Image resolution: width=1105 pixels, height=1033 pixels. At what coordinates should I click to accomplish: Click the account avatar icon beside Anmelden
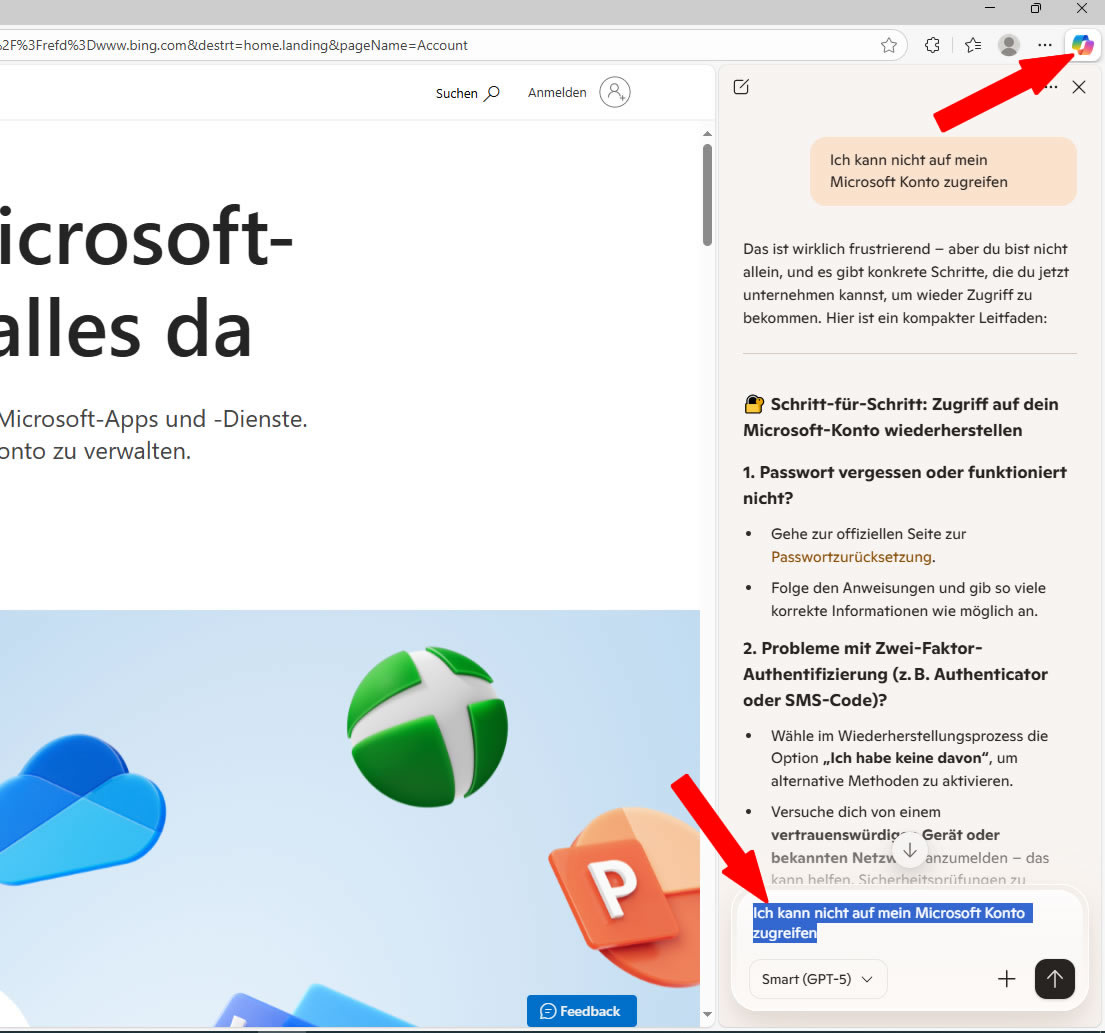[x=615, y=92]
